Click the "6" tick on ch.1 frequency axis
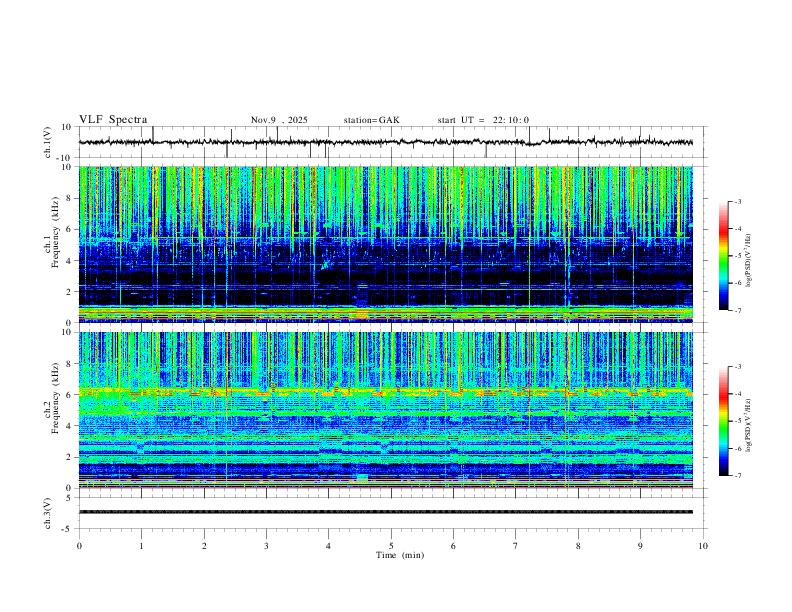 click(x=69, y=229)
